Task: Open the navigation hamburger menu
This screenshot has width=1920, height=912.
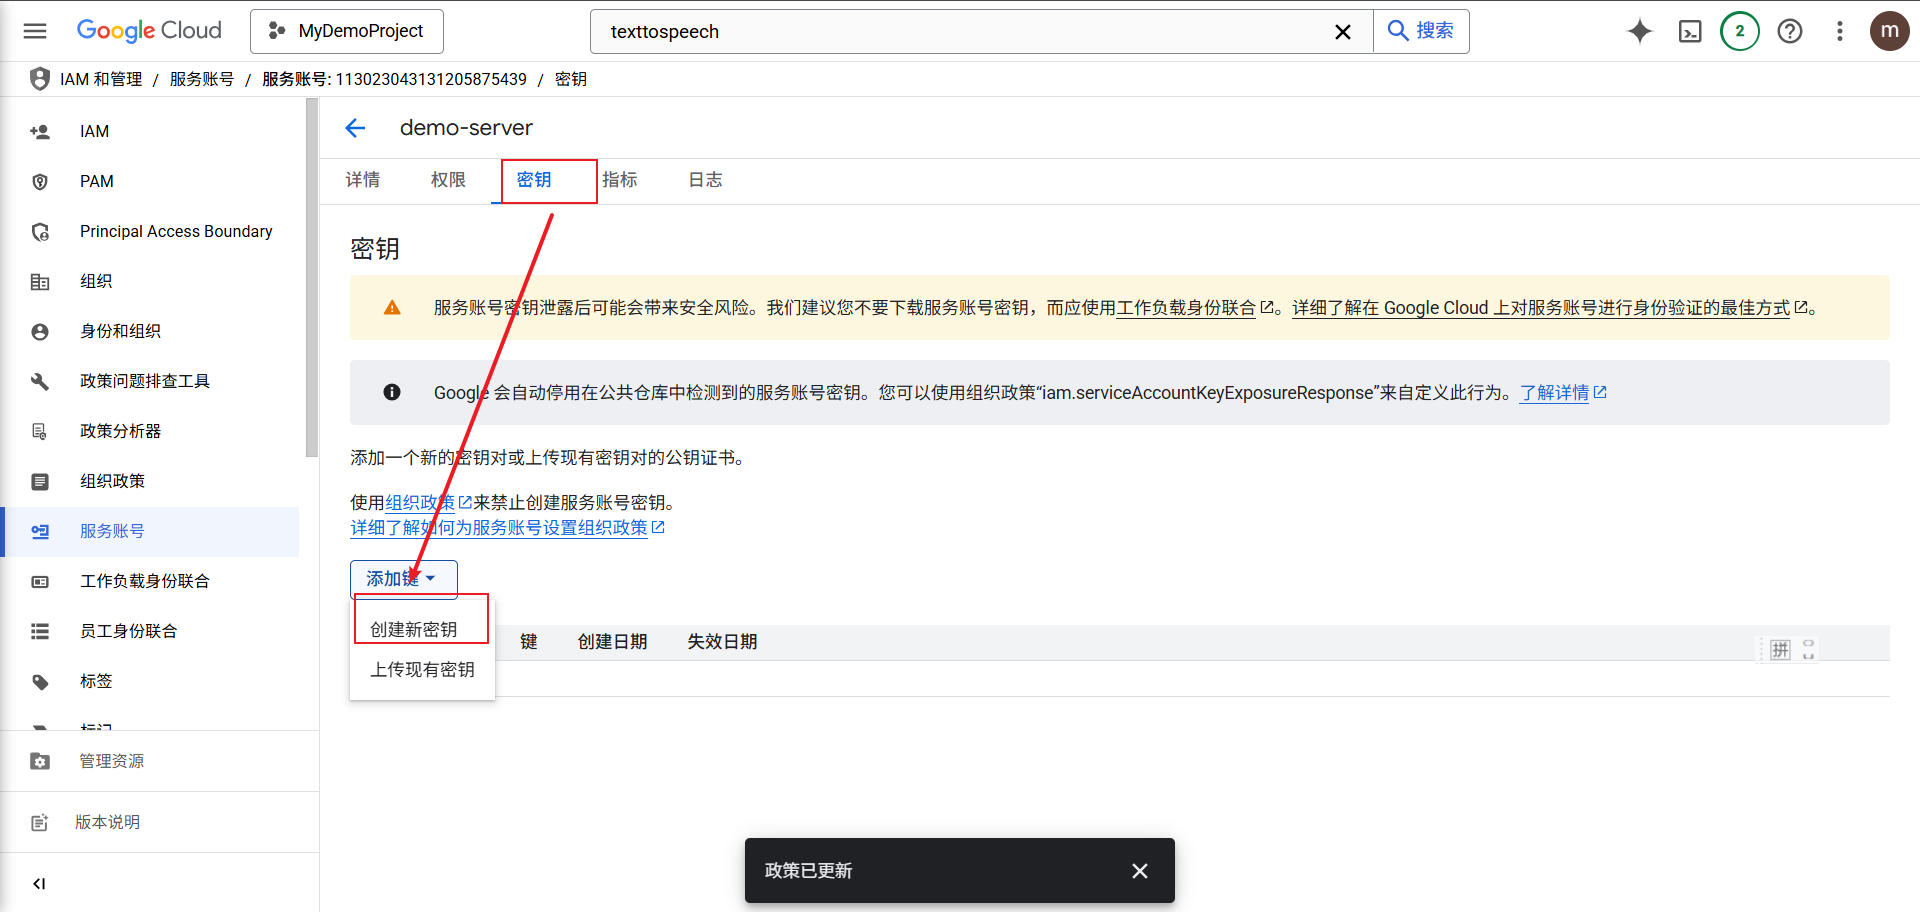Action: point(35,31)
